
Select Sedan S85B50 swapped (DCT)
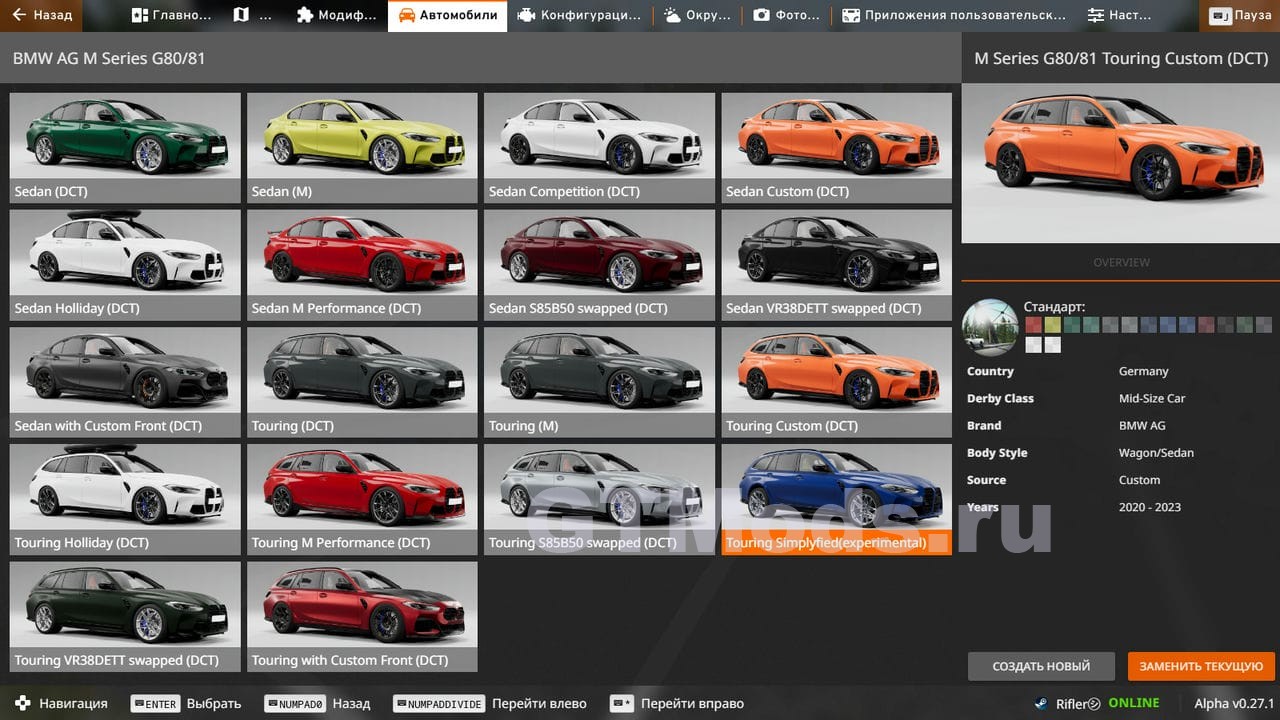click(600, 265)
